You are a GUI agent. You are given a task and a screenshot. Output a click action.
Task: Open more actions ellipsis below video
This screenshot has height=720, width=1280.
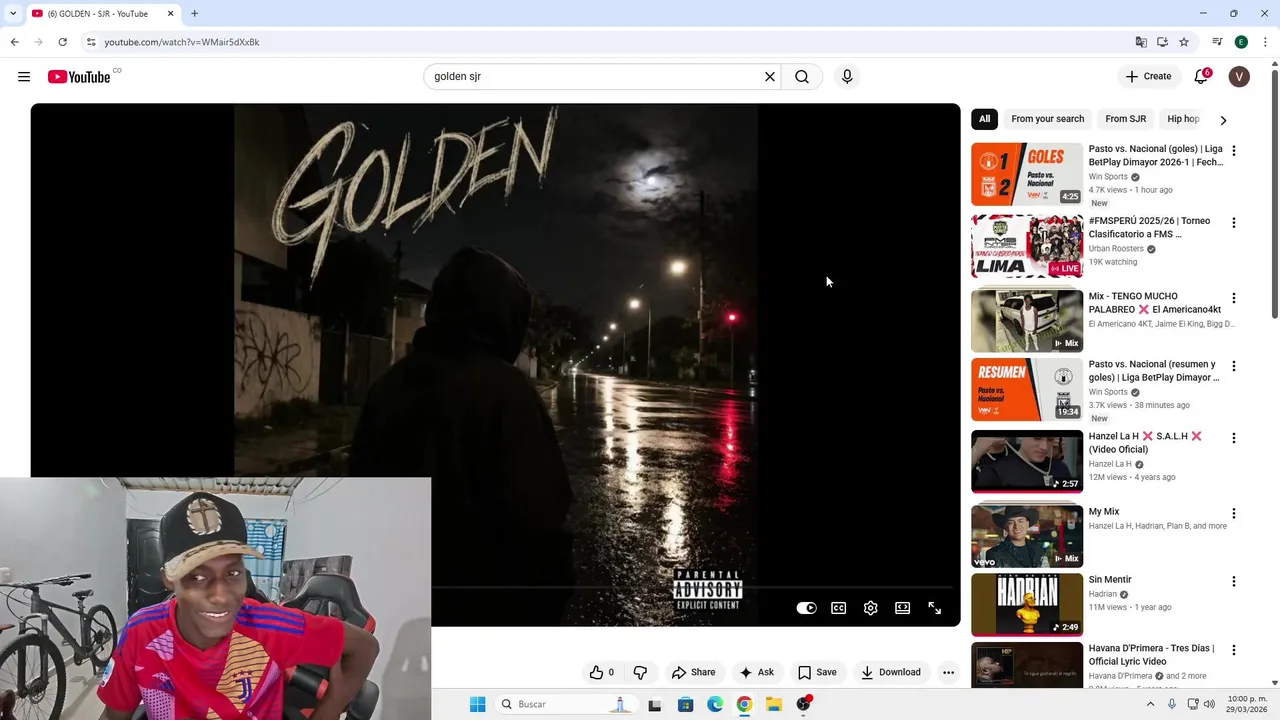coord(948,672)
